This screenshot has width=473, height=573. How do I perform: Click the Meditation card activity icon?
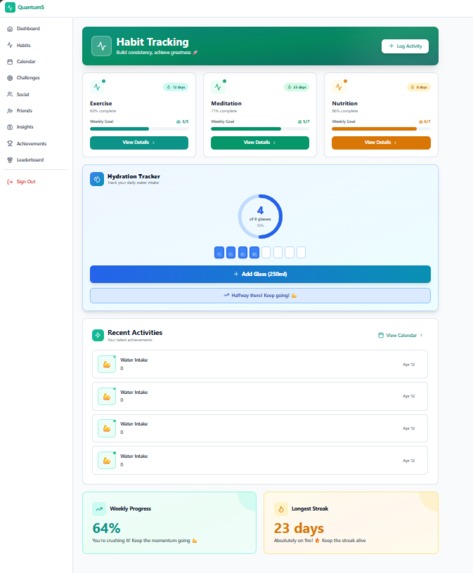(218, 87)
